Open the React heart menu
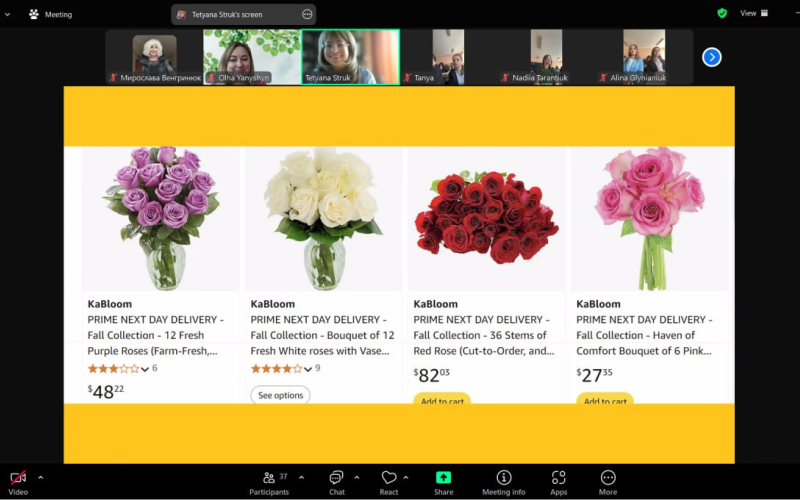800x500 pixels. [x=389, y=483]
